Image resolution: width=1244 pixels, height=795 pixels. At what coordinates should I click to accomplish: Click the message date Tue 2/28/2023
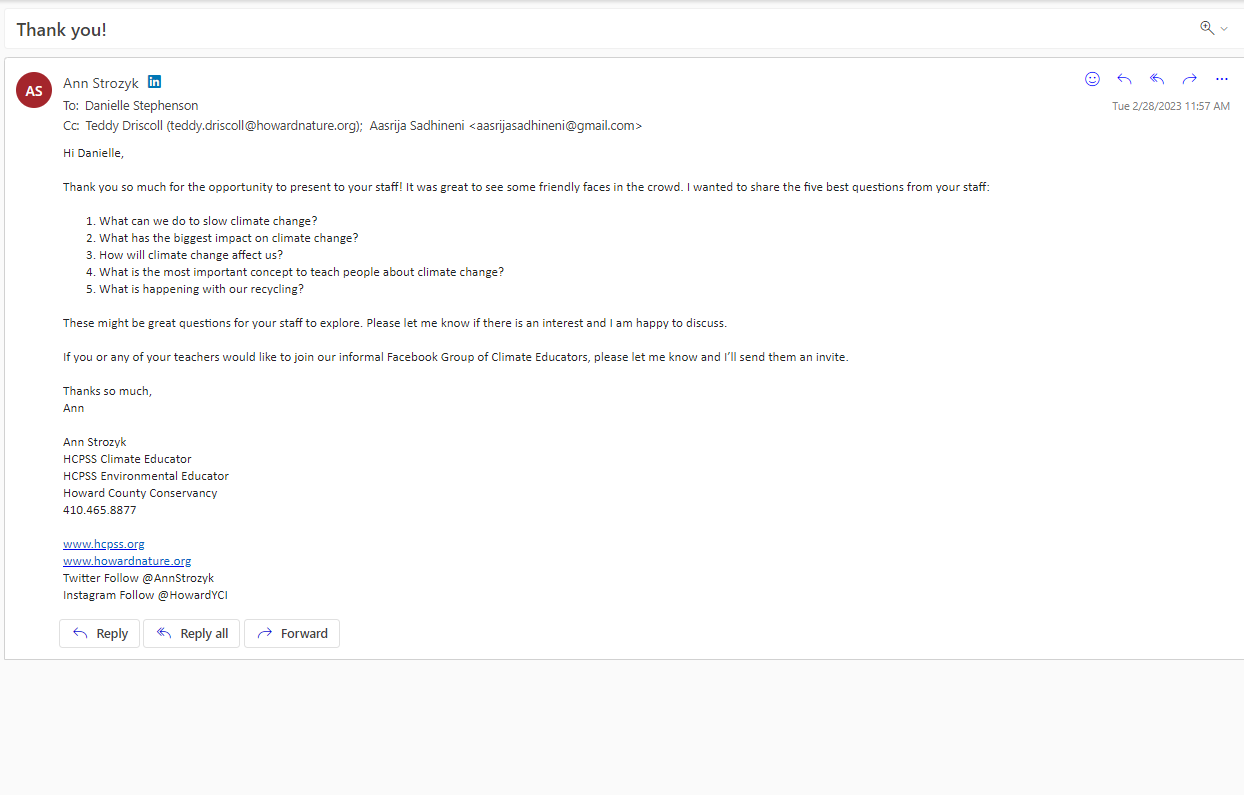(x=1171, y=106)
